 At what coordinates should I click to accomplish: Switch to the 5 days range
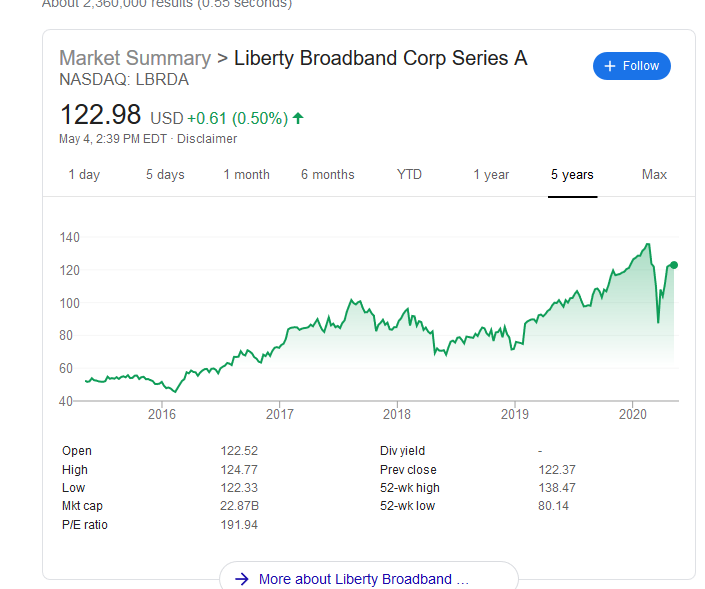point(165,174)
